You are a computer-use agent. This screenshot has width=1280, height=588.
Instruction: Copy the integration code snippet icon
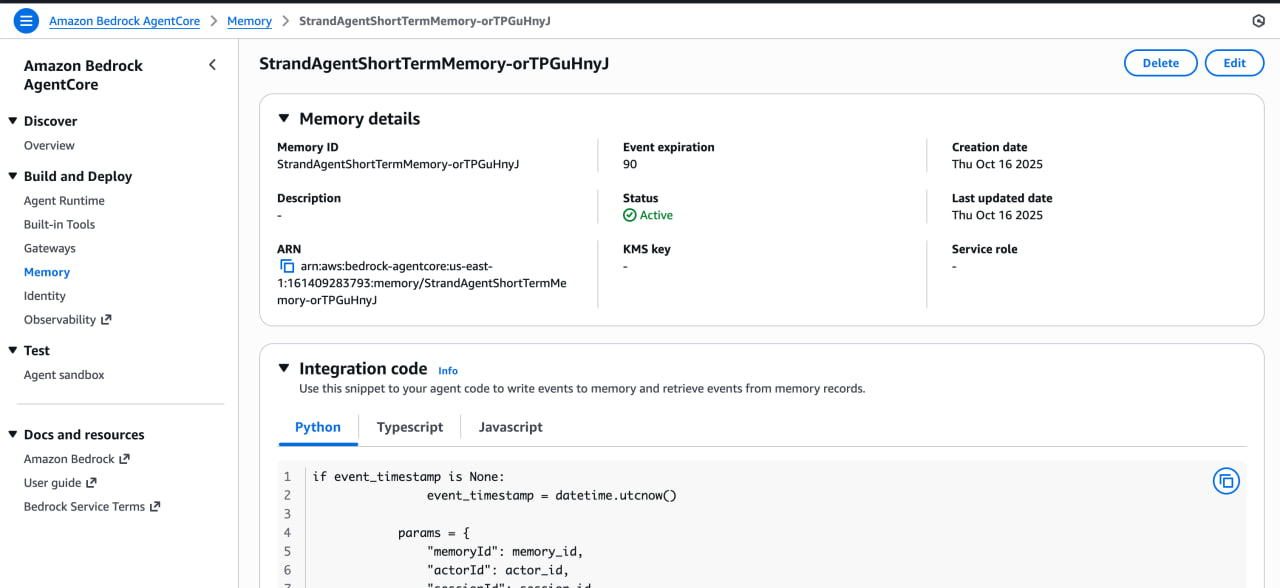(1226, 481)
